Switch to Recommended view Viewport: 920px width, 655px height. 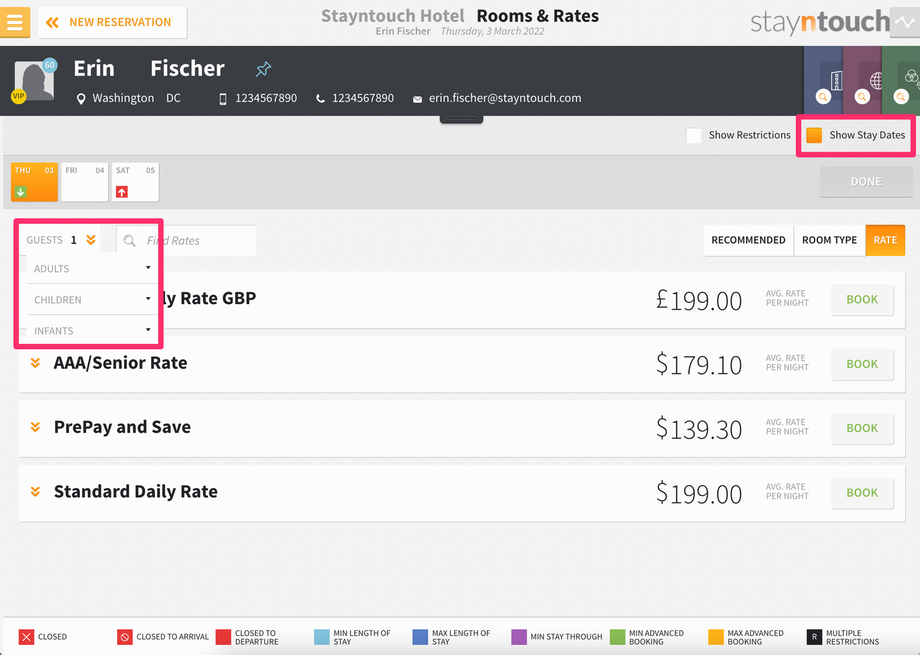click(x=748, y=240)
